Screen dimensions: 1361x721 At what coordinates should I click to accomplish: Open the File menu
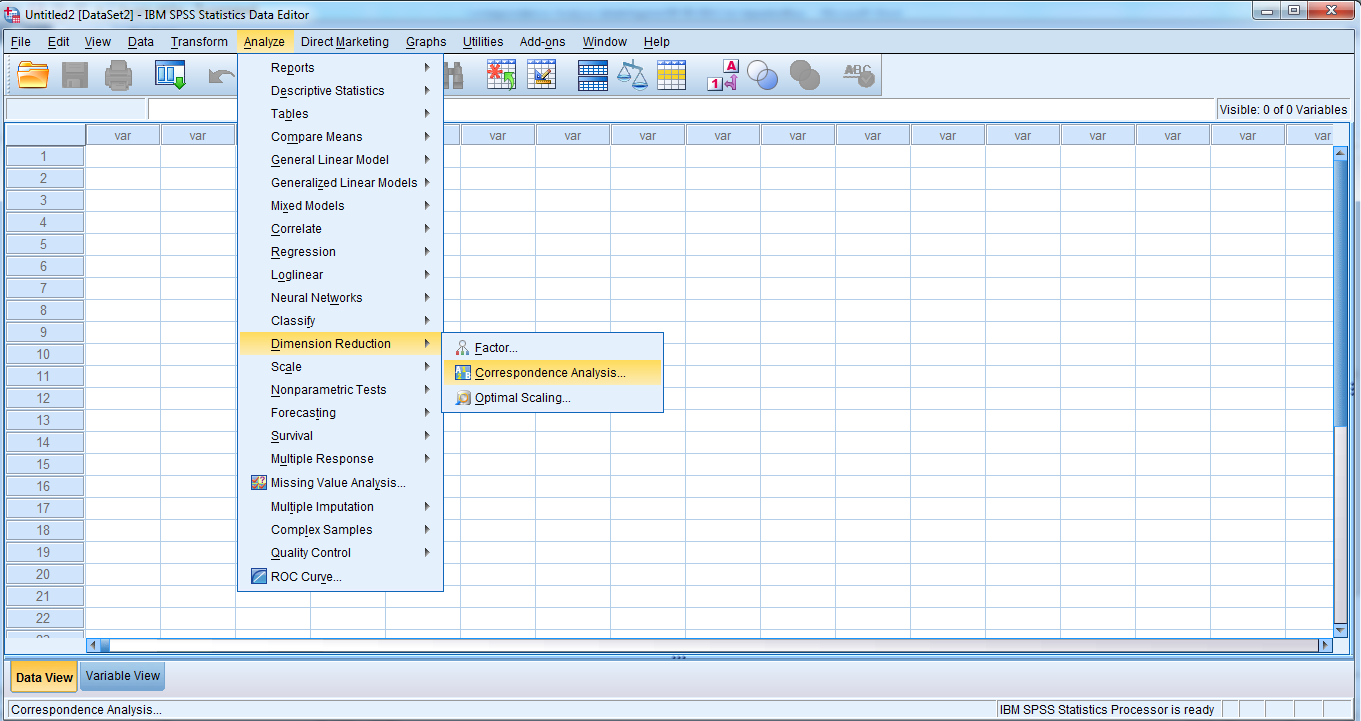point(21,42)
